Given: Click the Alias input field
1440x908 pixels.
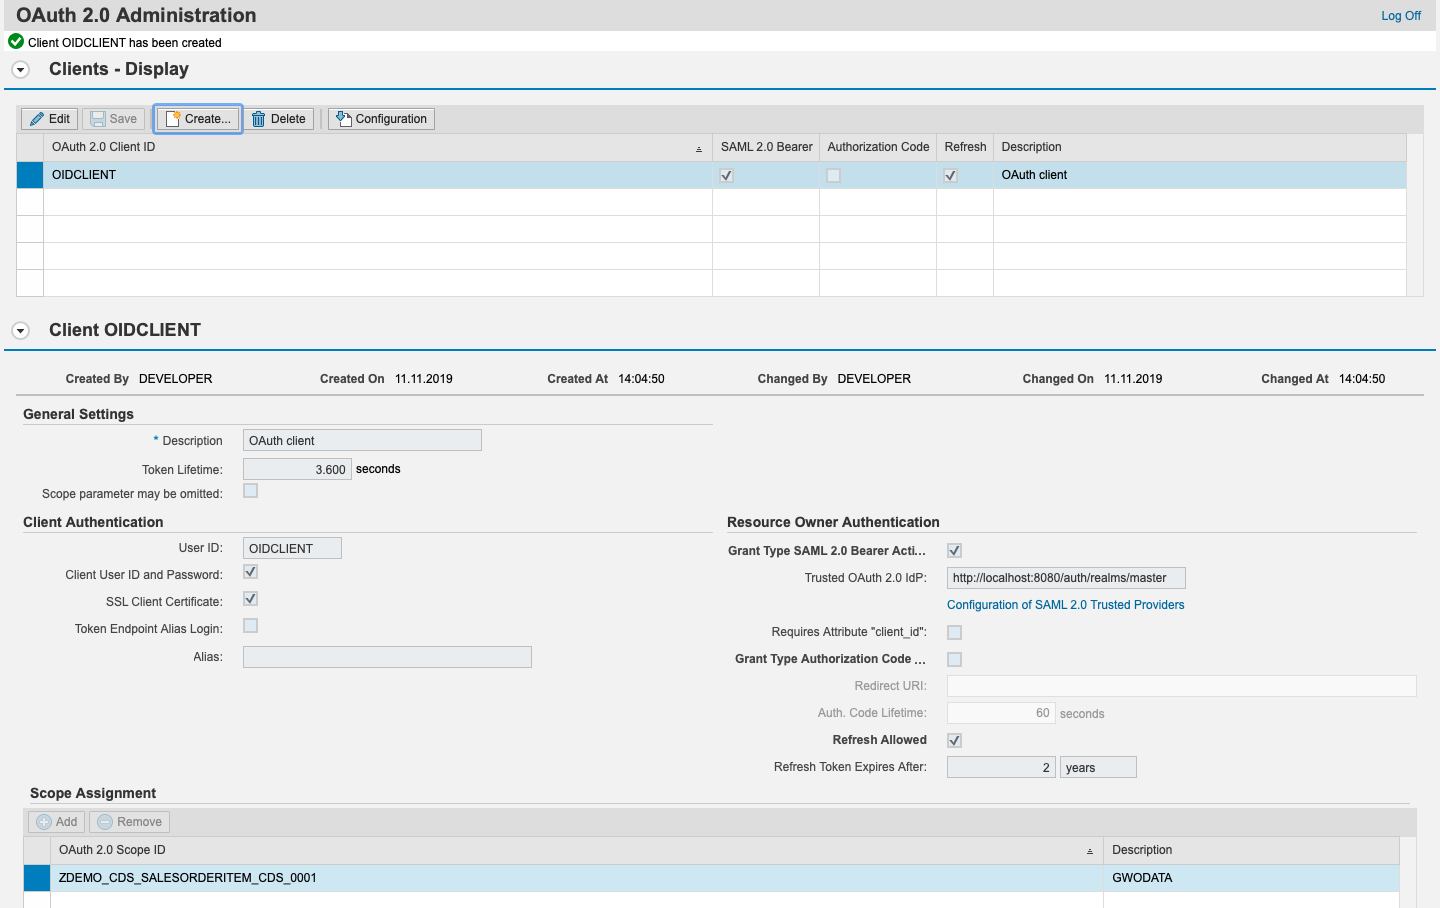Looking at the screenshot, I should [x=387, y=657].
